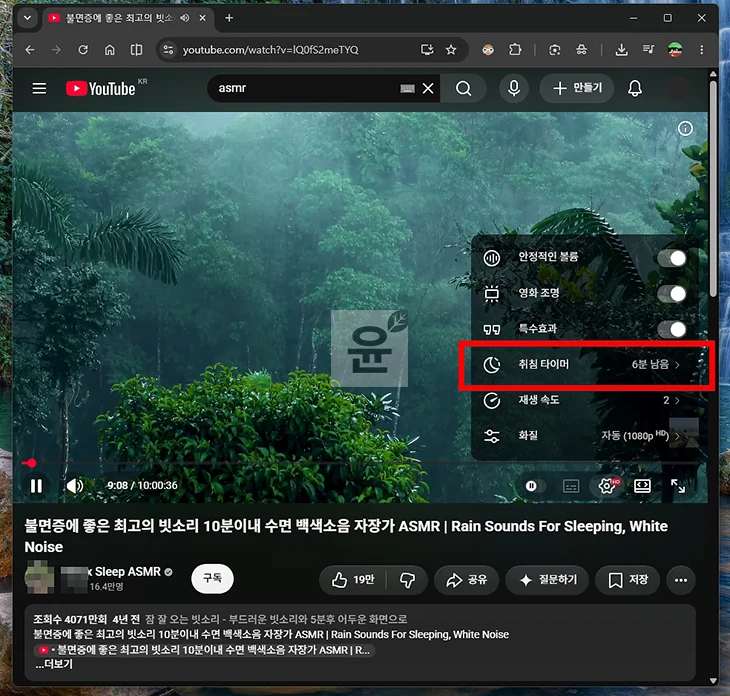
Task: Dislike the video
Action: 407,580
